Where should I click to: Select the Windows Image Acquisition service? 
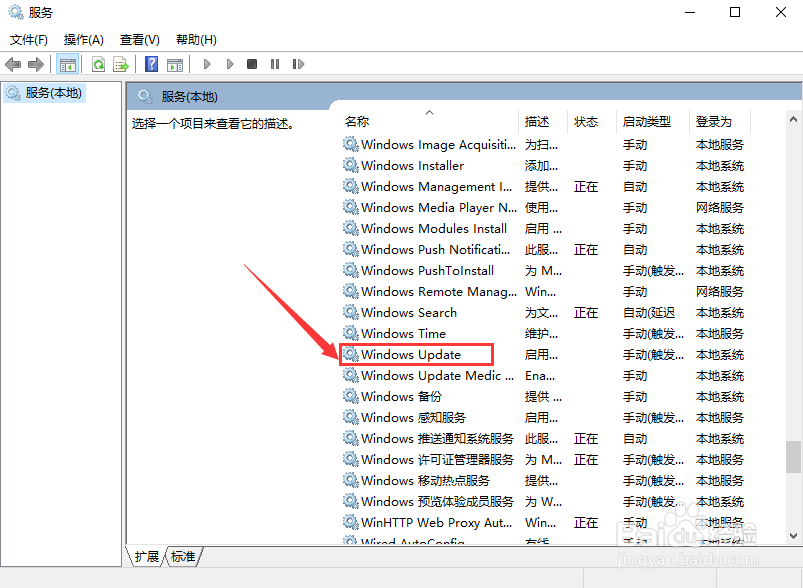(543, 144)
